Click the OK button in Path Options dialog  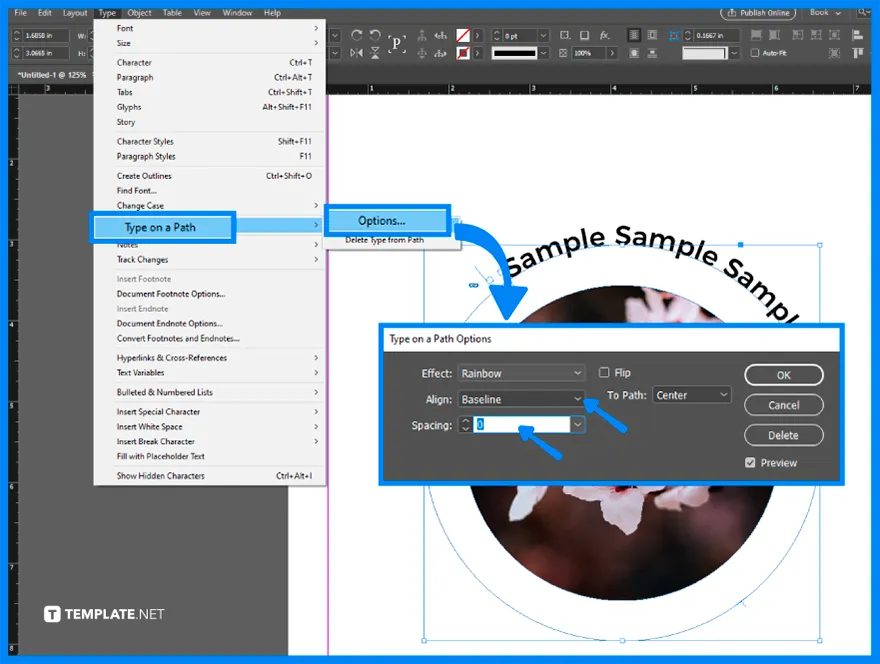click(784, 374)
